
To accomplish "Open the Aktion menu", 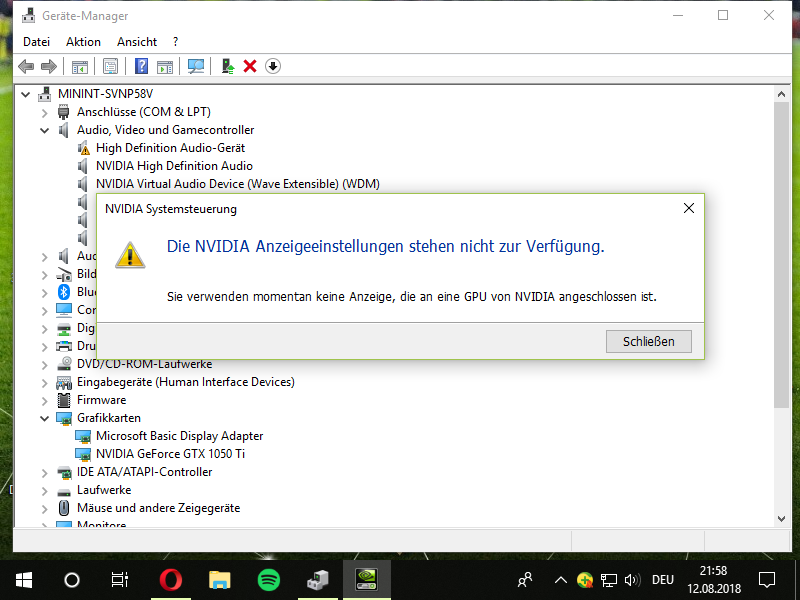I will click(x=83, y=42).
